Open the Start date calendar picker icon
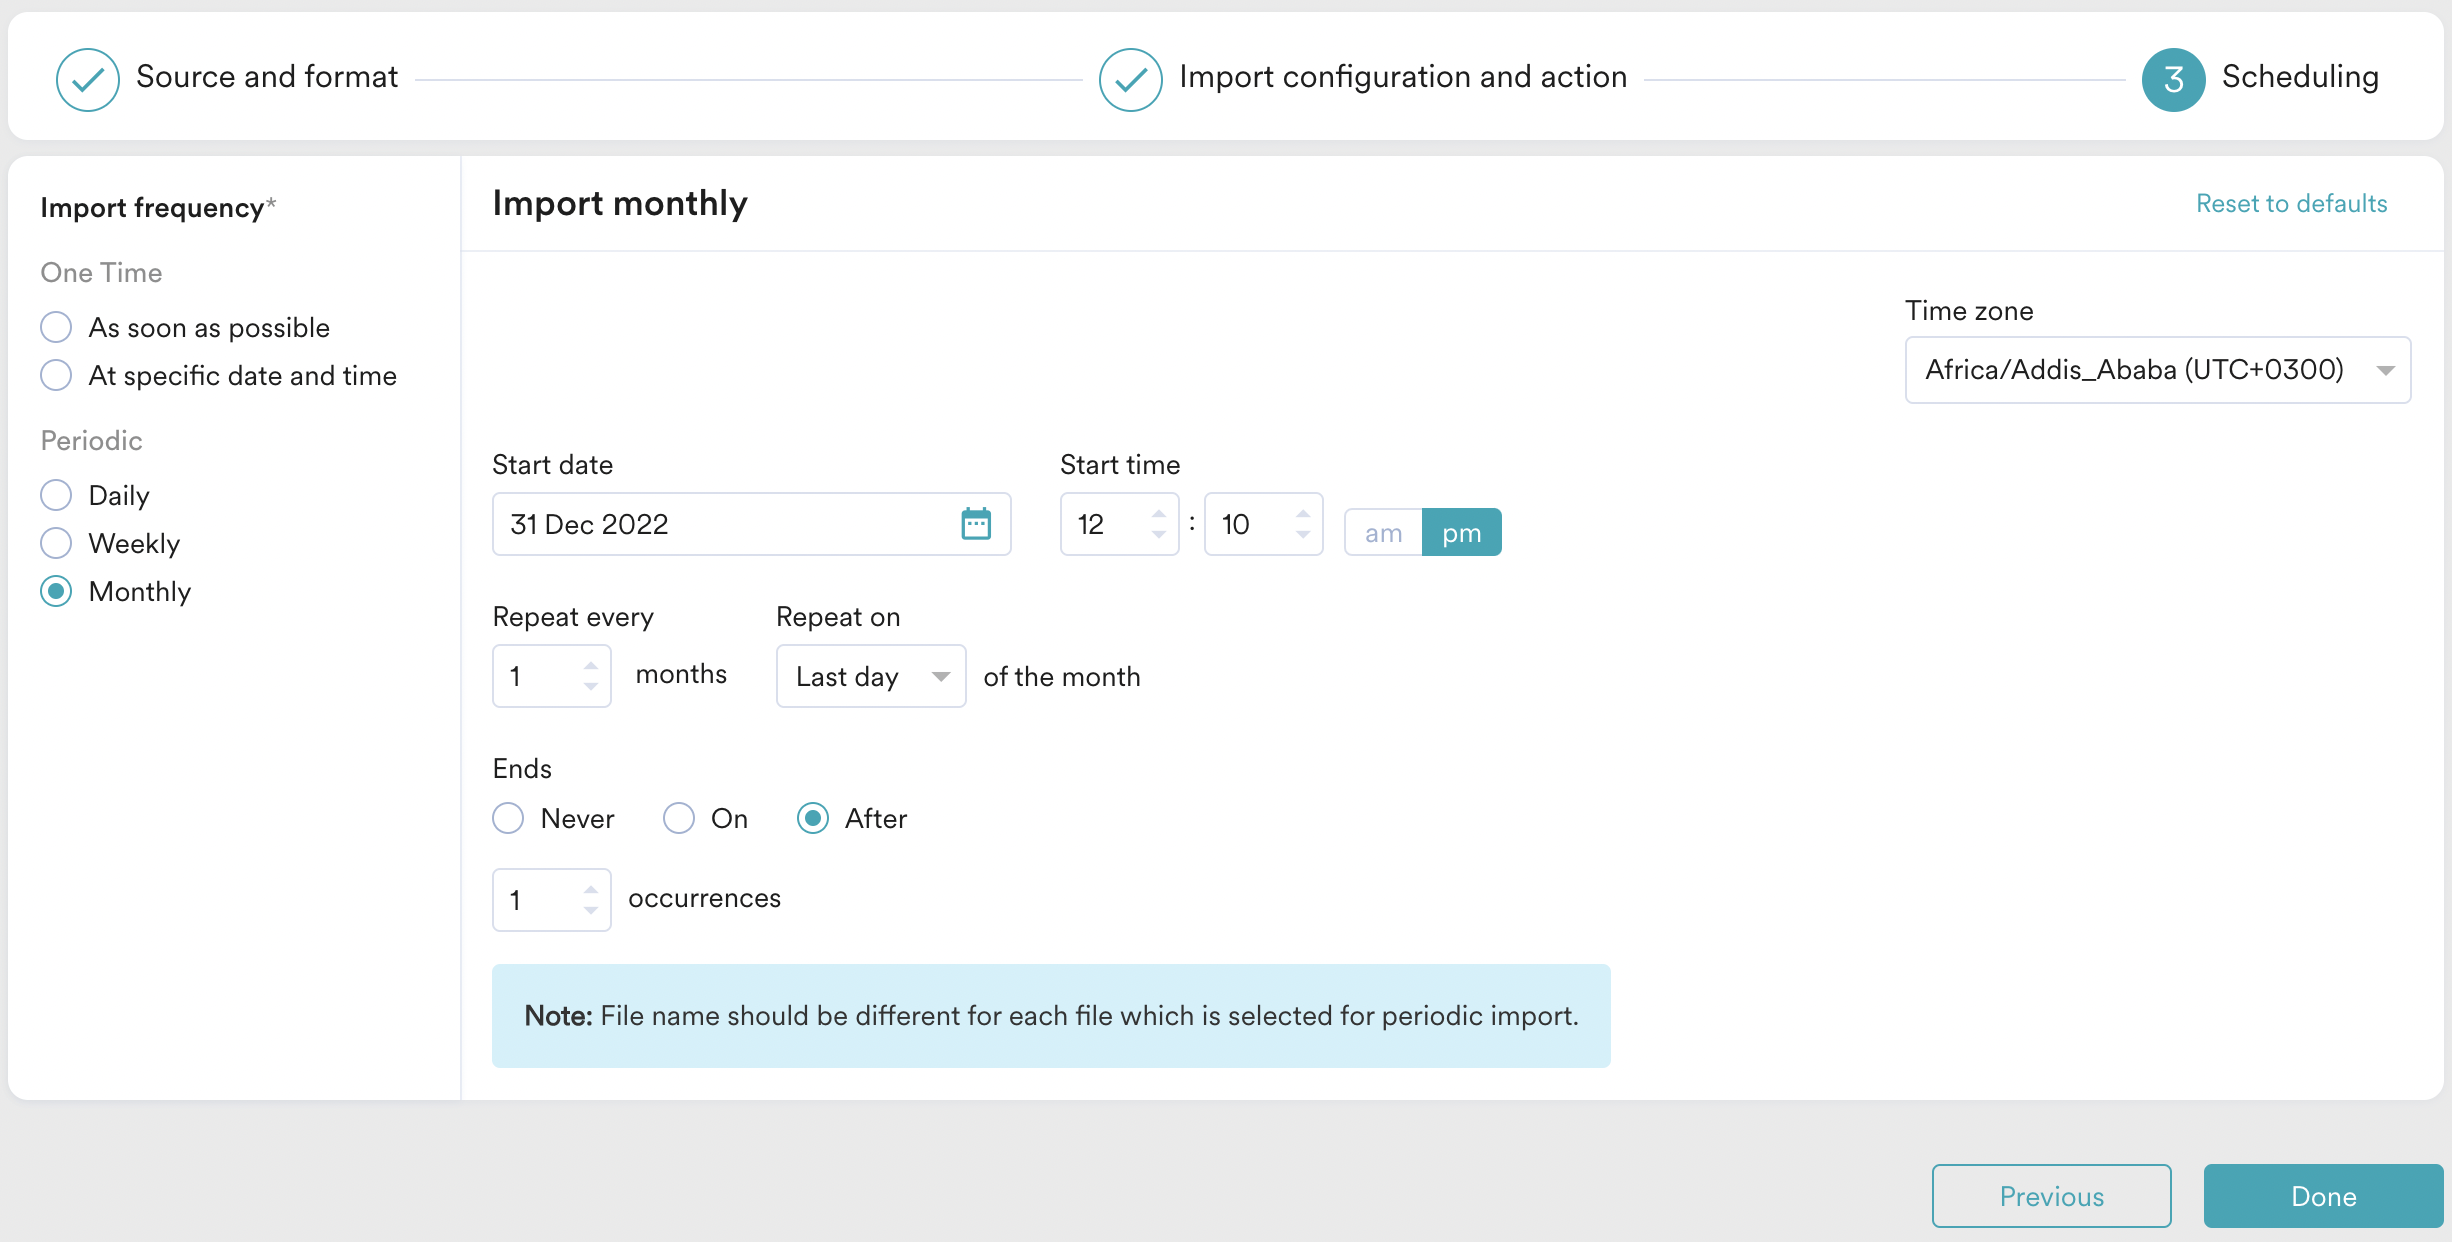2452x1242 pixels. point(975,524)
